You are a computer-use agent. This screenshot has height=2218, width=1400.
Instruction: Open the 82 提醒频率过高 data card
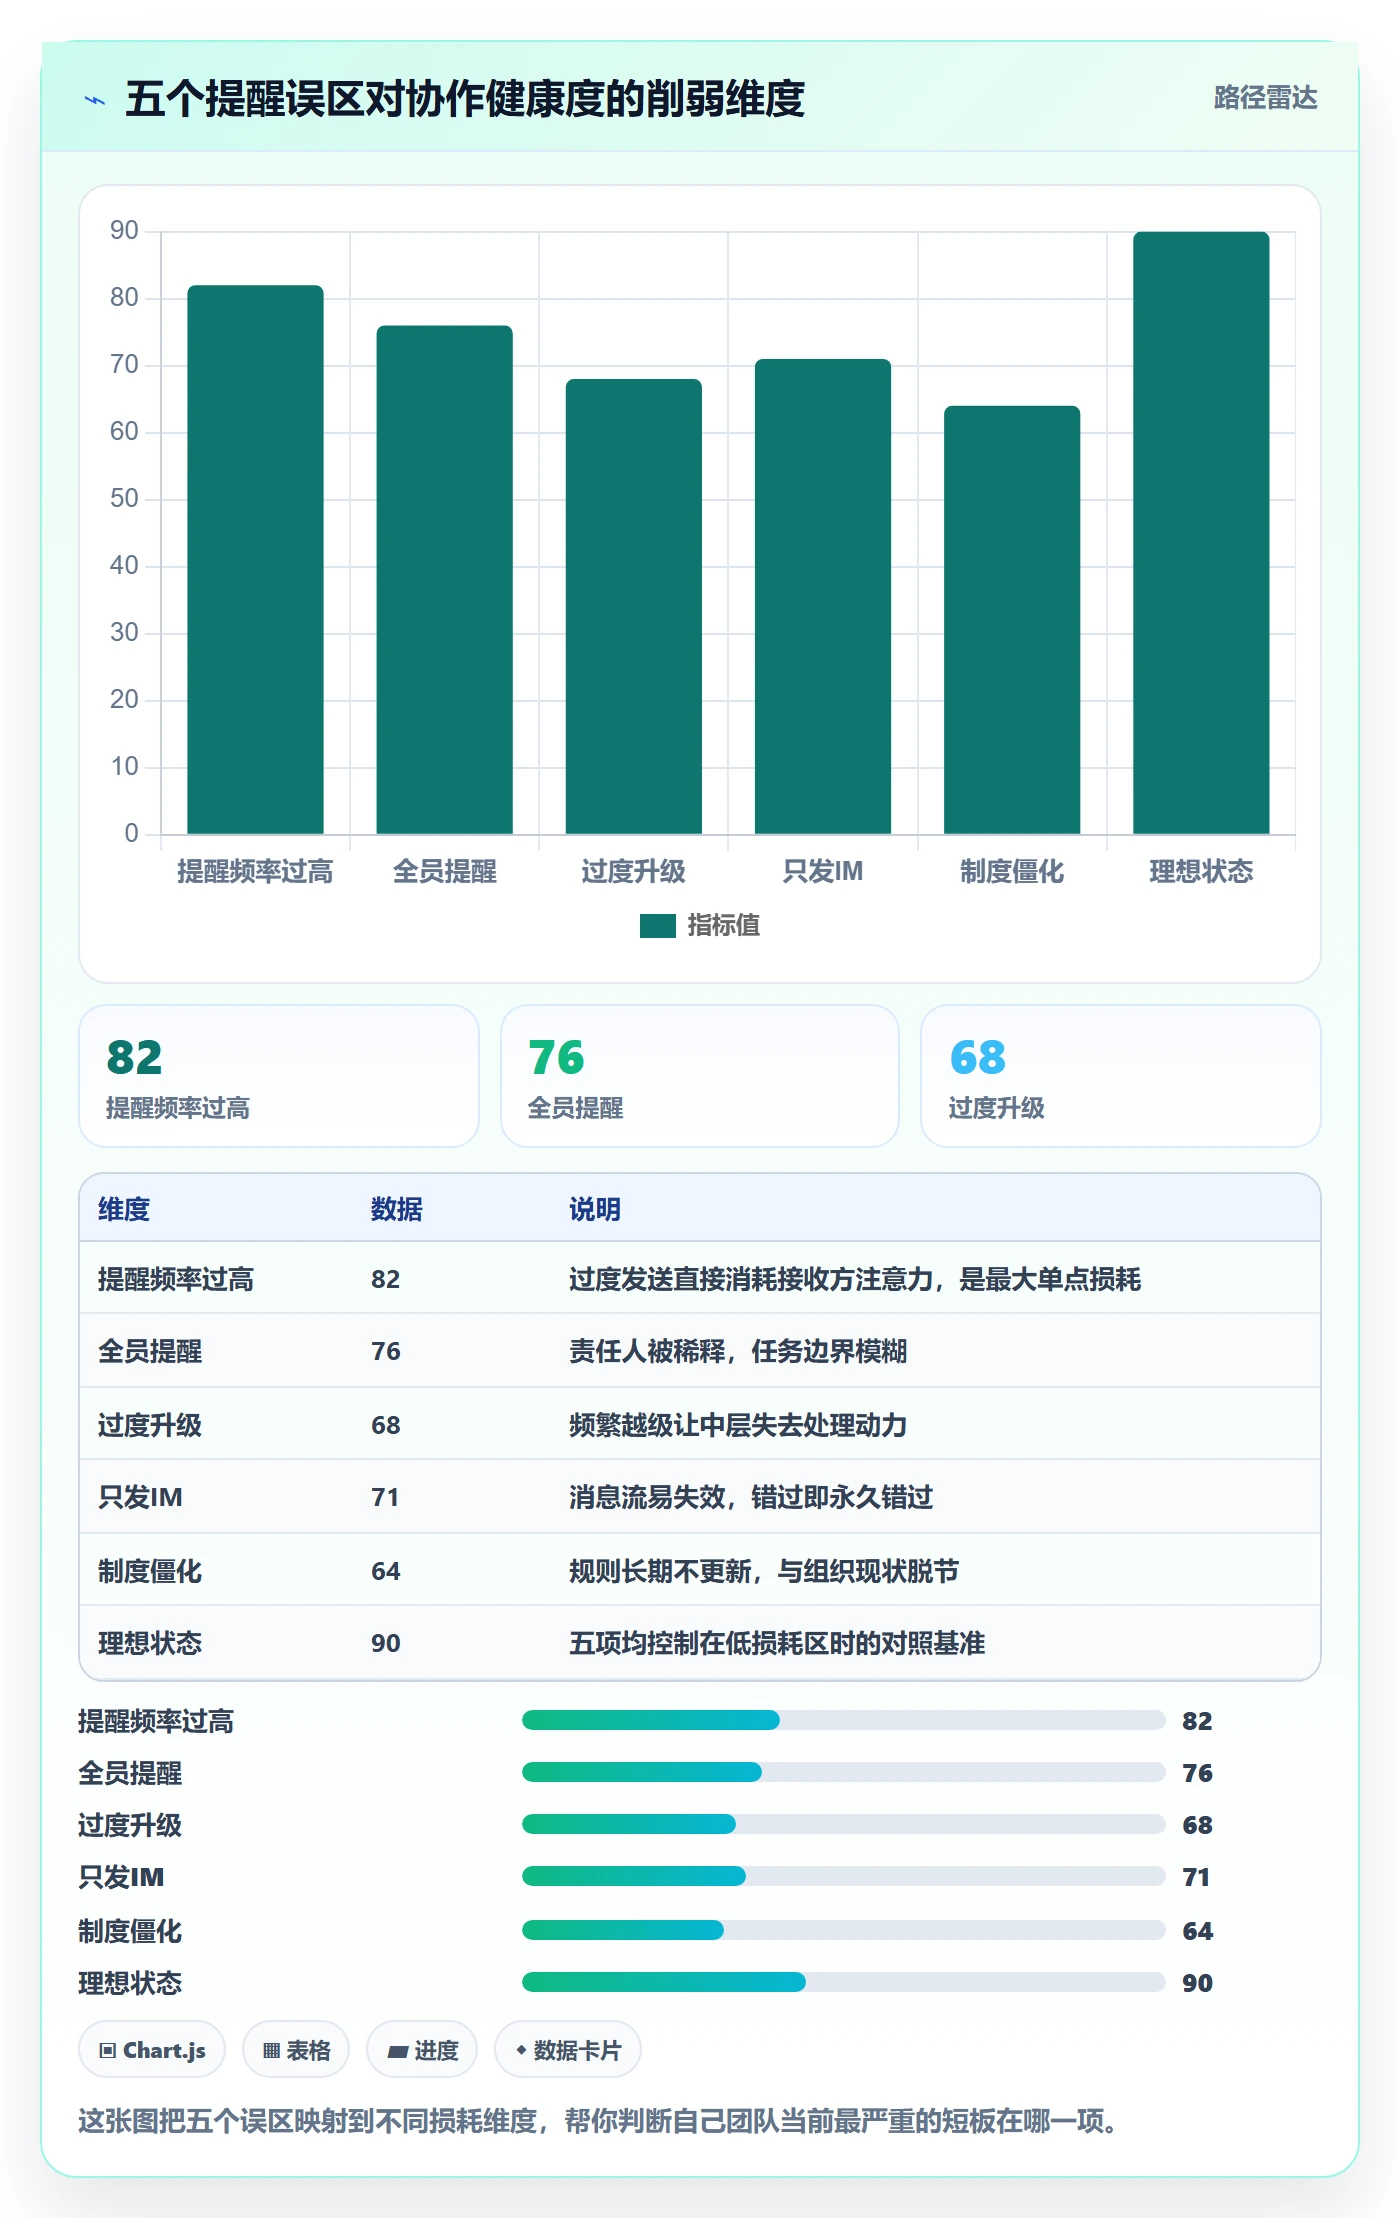279,1076
